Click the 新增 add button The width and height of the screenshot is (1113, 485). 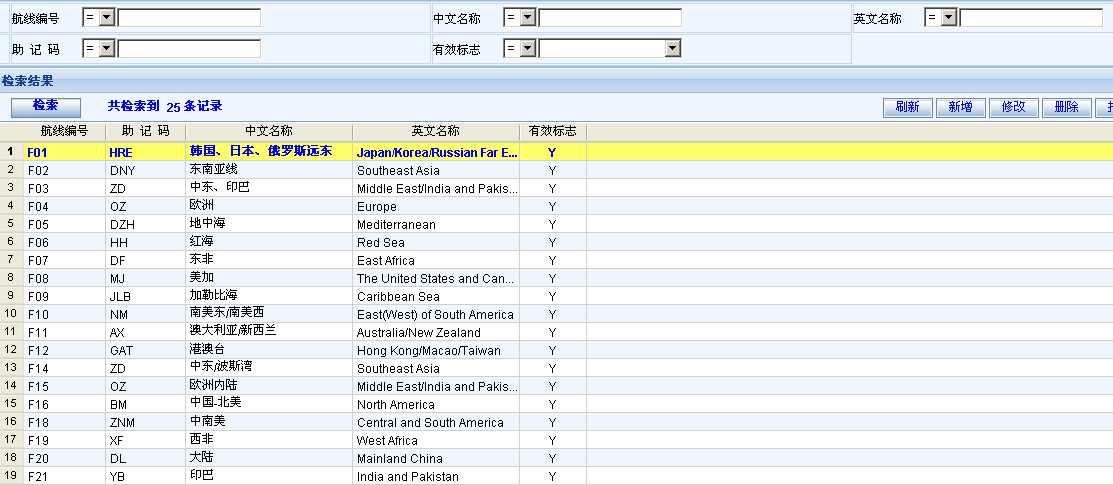tap(960, 108)
